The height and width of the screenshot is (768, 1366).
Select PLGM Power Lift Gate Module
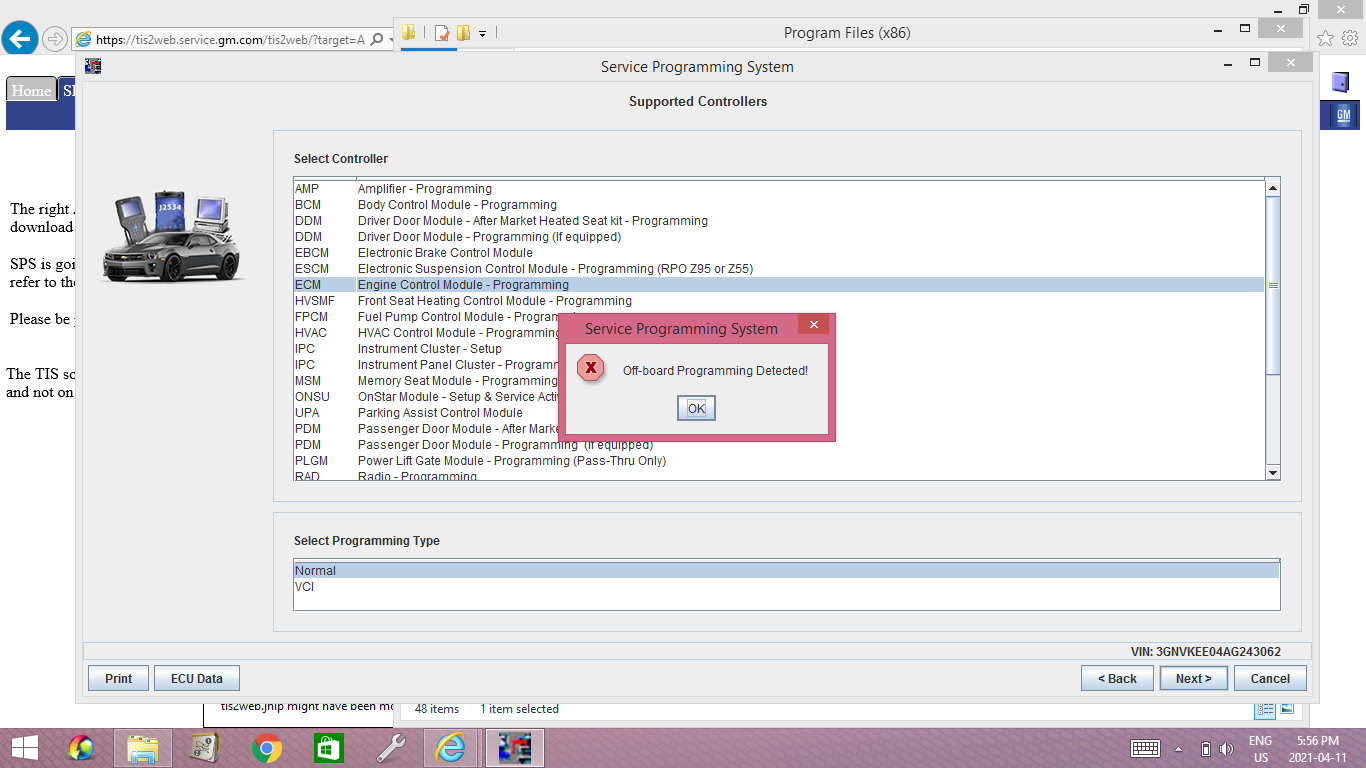(779, 461)
